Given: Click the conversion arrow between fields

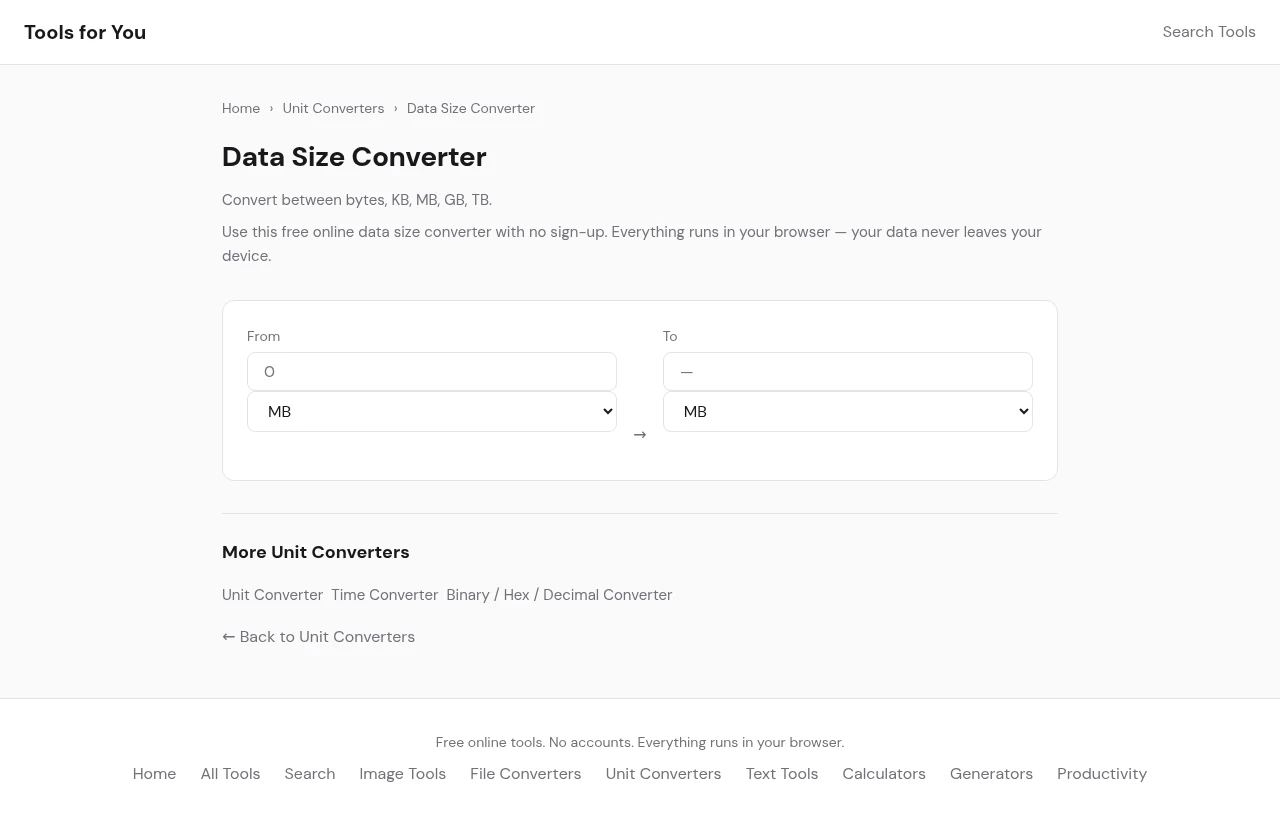Looking at the screenshot, I should point(640,435).
